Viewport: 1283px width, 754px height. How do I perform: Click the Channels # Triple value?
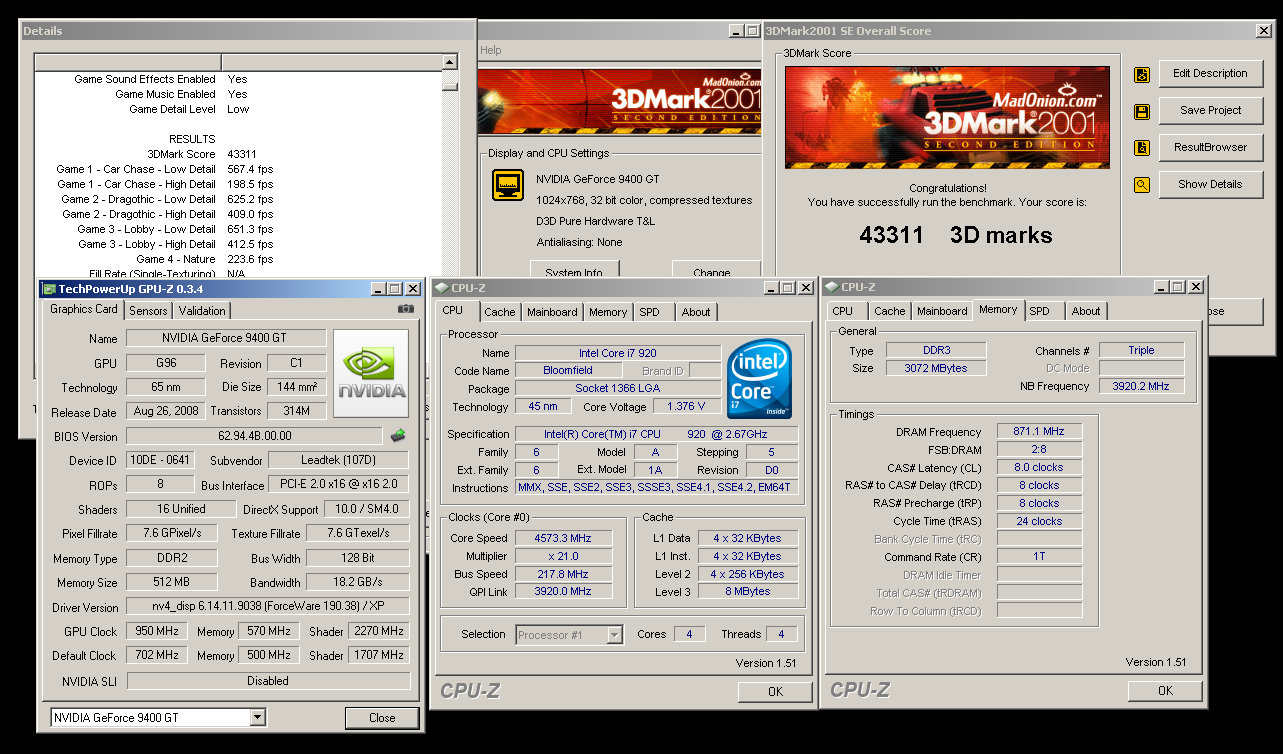[x=1141, y=351]
